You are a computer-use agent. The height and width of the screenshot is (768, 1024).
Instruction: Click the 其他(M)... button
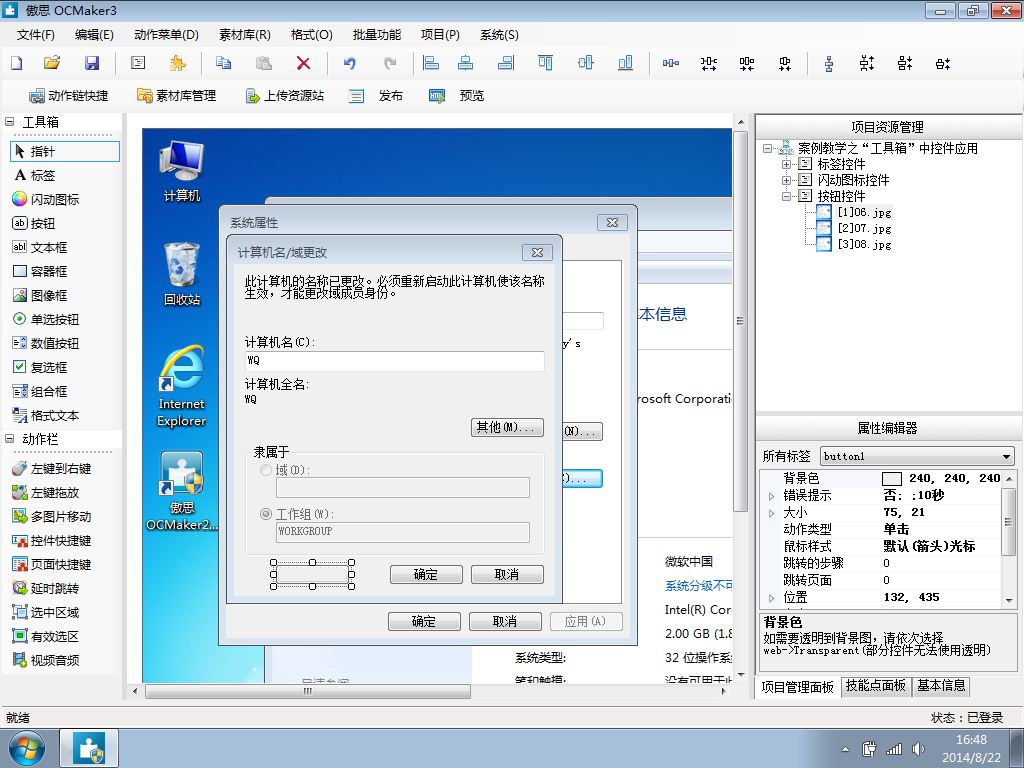pos(507,427)
